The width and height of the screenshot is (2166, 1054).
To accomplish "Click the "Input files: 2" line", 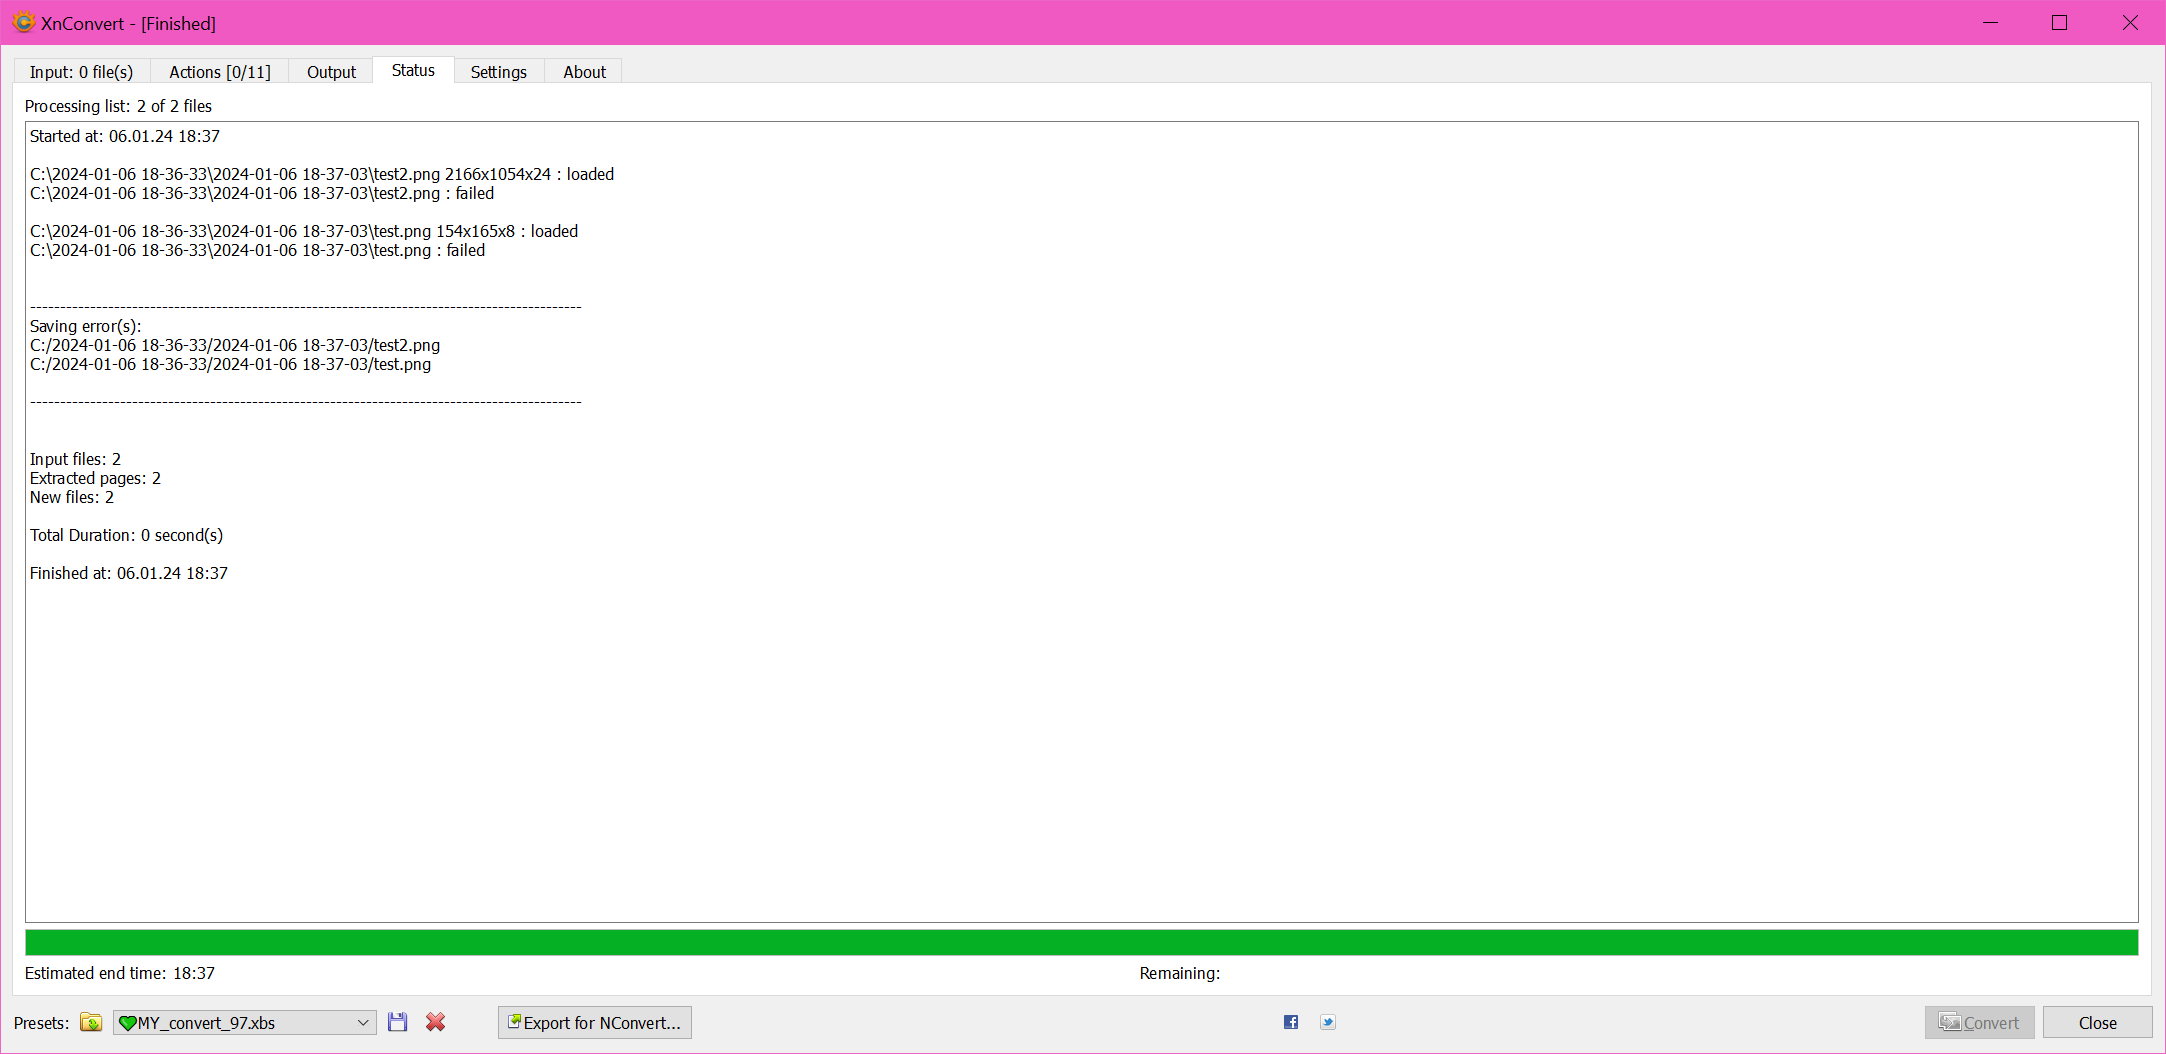I will click(75, 459).
